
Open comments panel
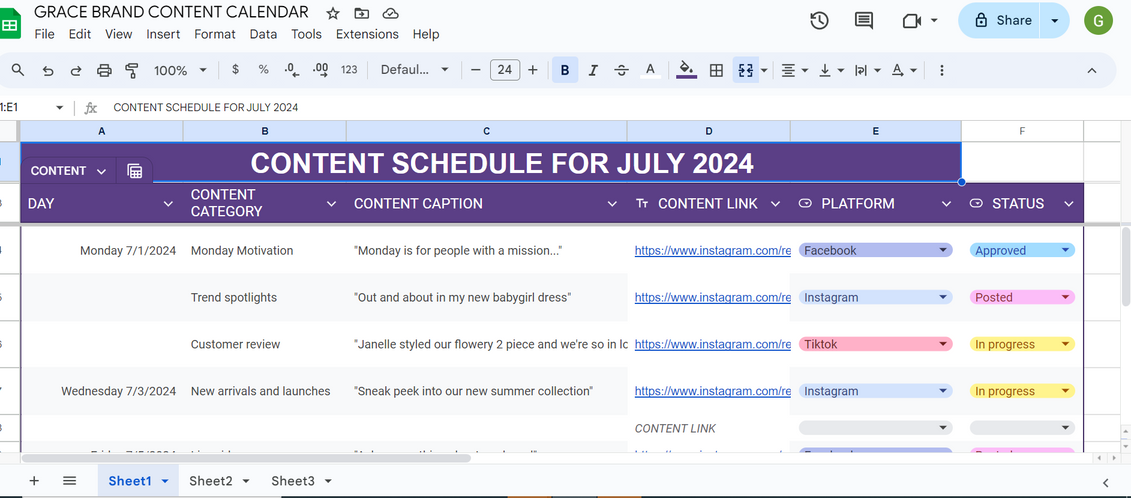863,20
